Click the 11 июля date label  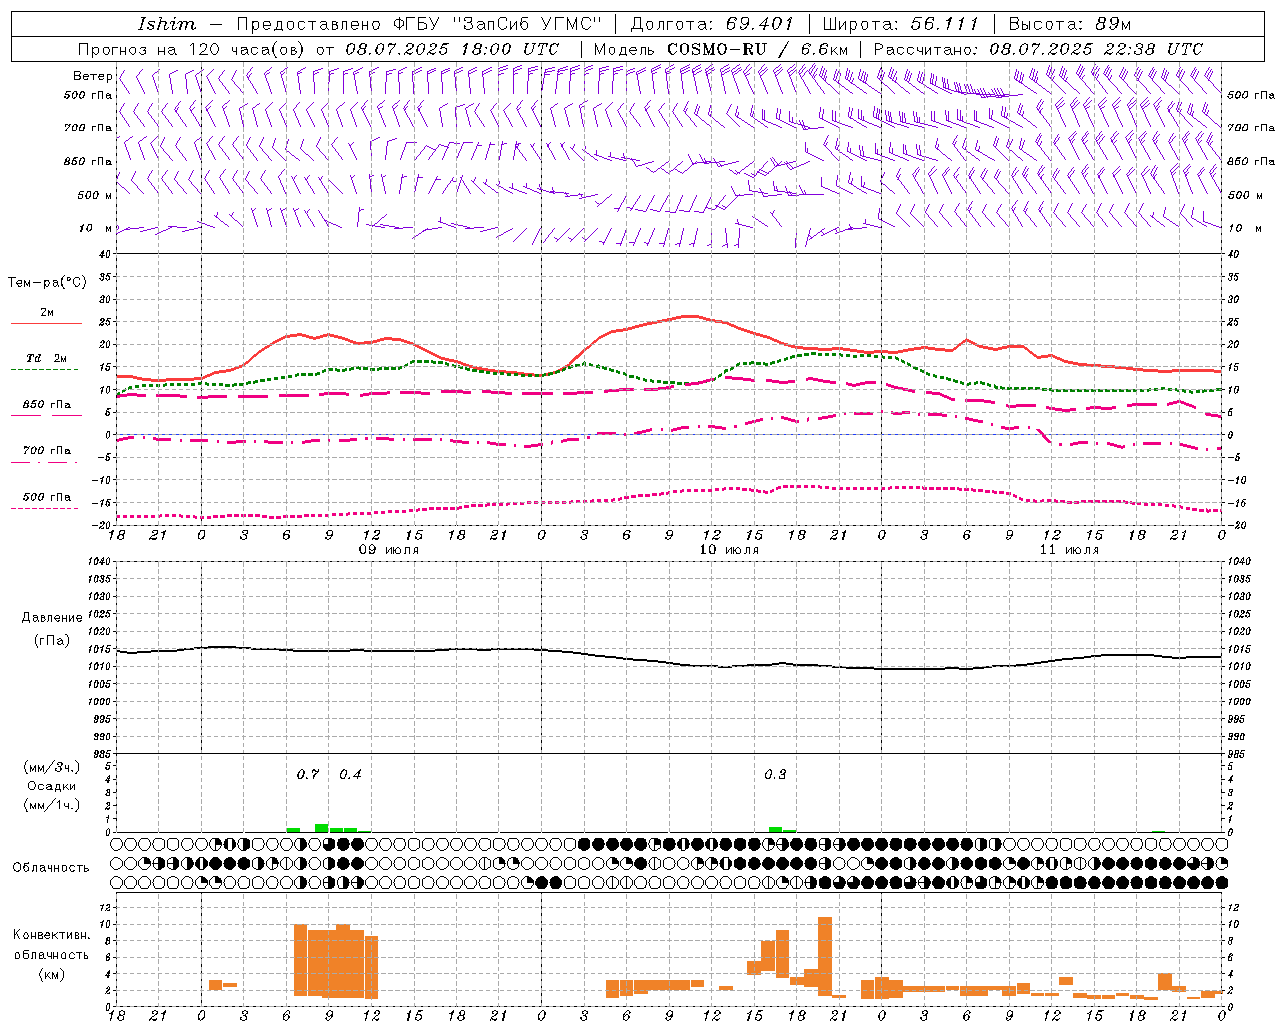tap(1068, 550)
